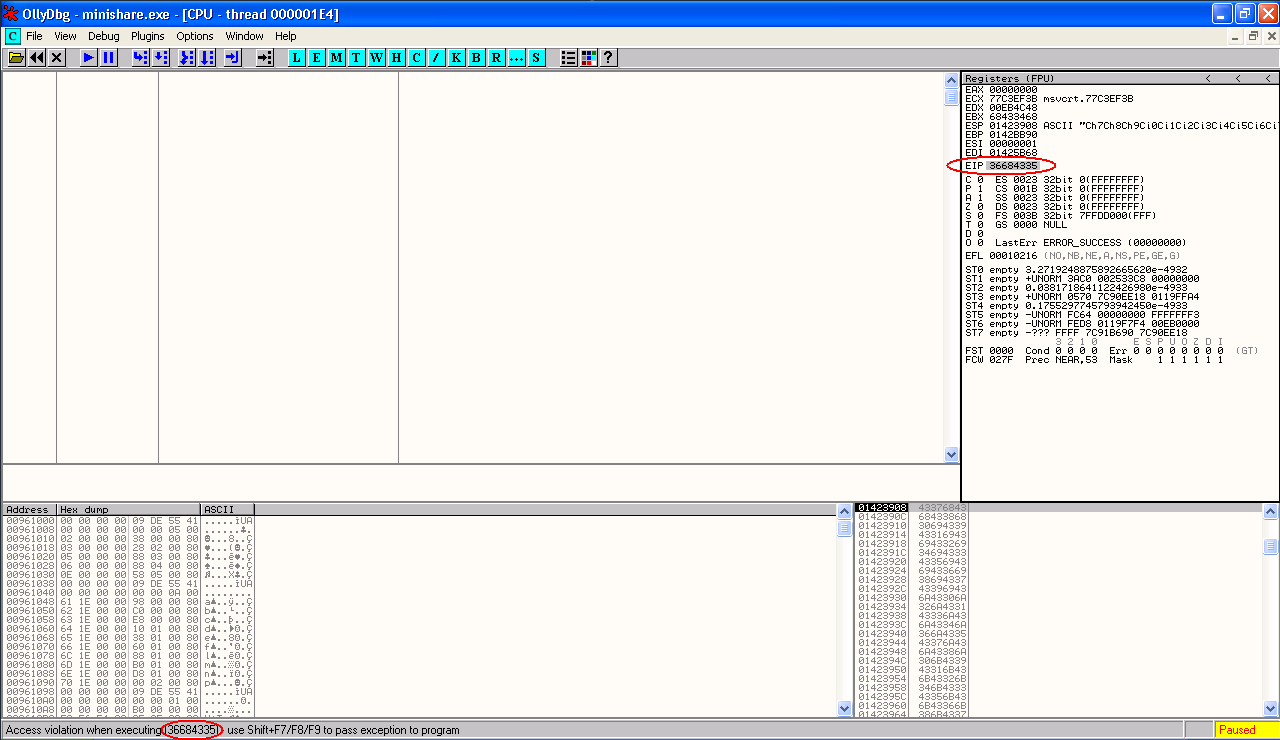This screenshot has height=740, width=1280.
Task: Select the EDI register value 01425B68
Action: click(x=1014, y=153)
